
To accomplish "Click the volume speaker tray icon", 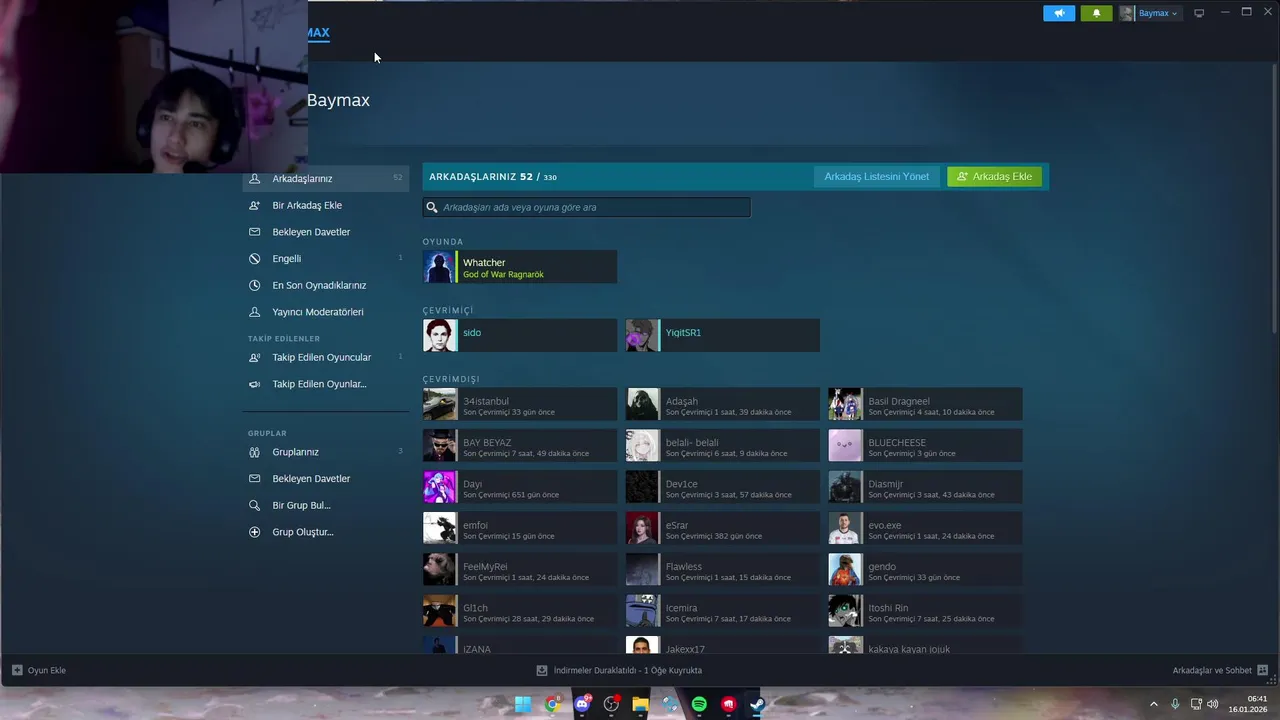I will pyautogui.click(x=1213, y=704).
